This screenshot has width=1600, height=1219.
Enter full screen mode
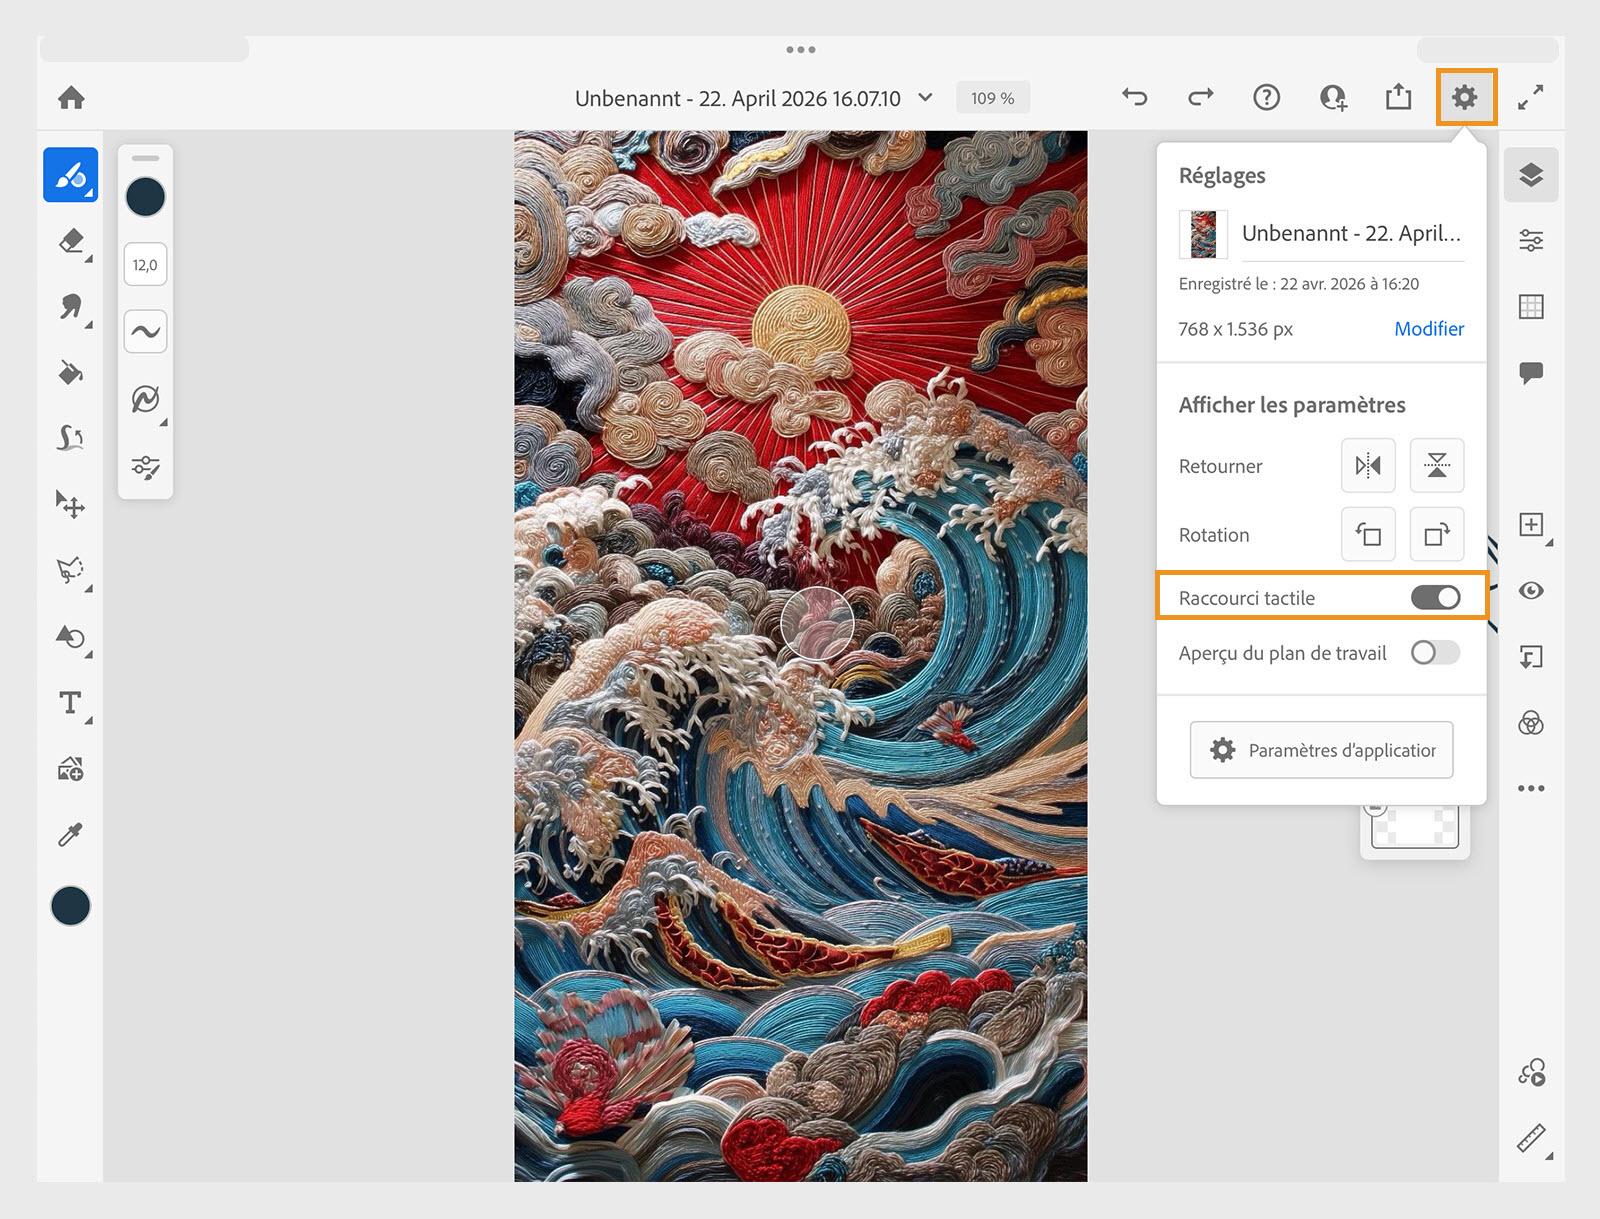click(x=1531, y=97)
